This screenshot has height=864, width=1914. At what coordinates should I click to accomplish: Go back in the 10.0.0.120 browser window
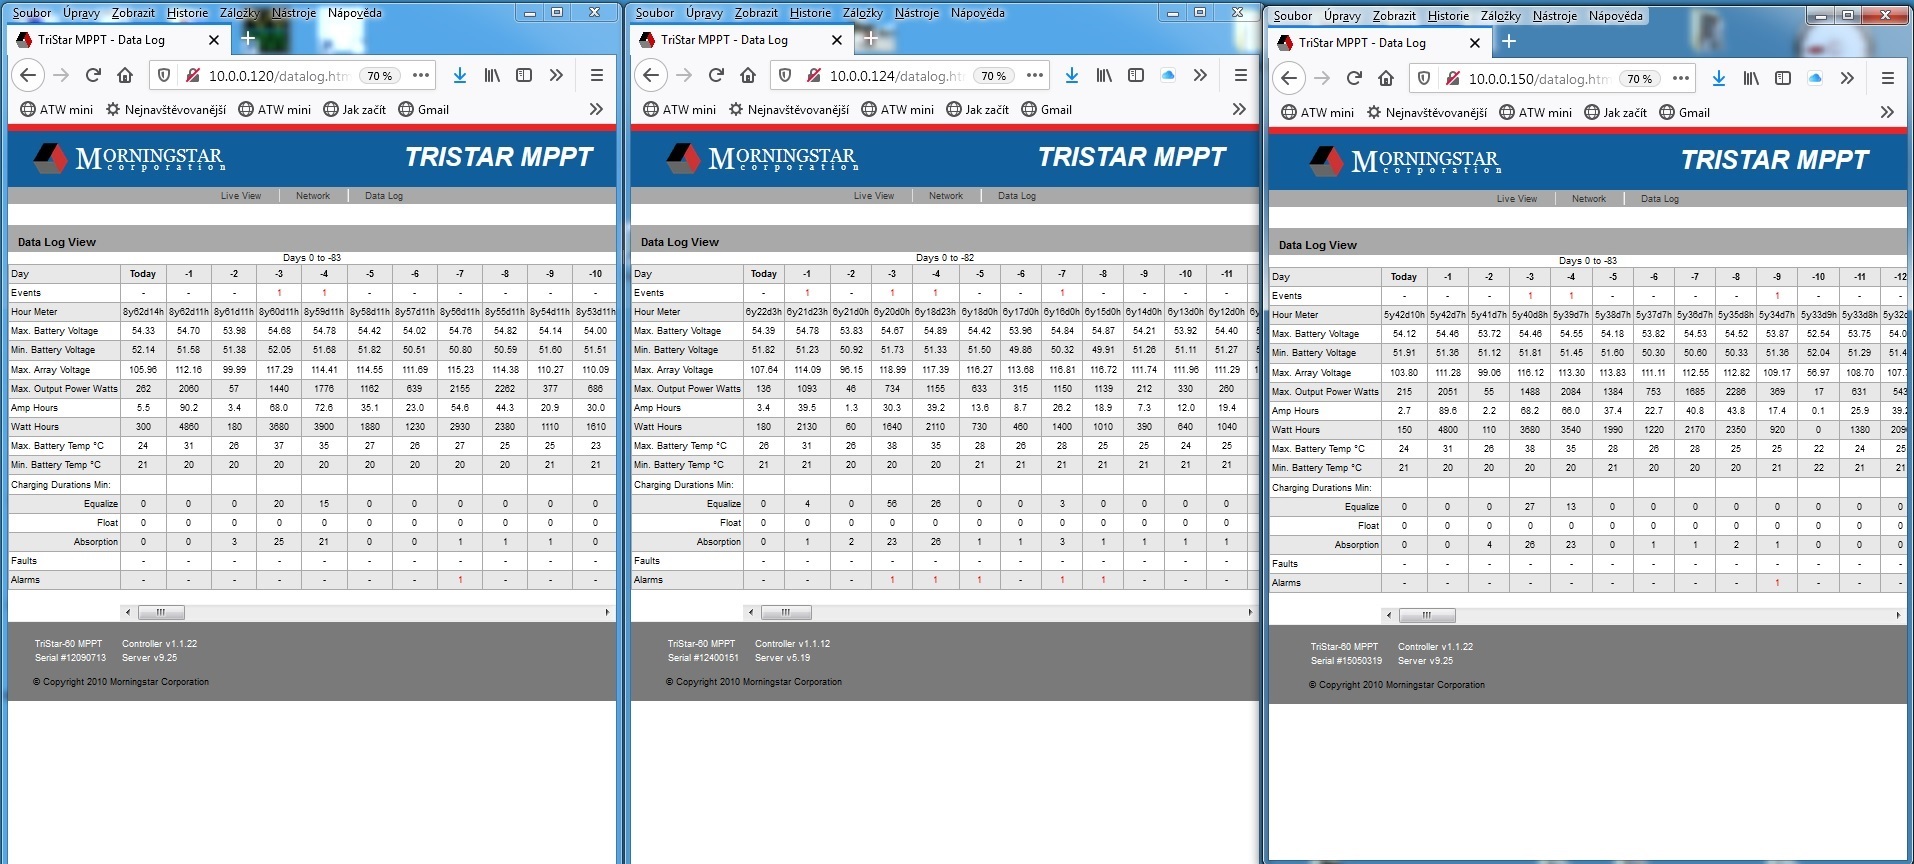pyautogui.click(x=28, y=75)
